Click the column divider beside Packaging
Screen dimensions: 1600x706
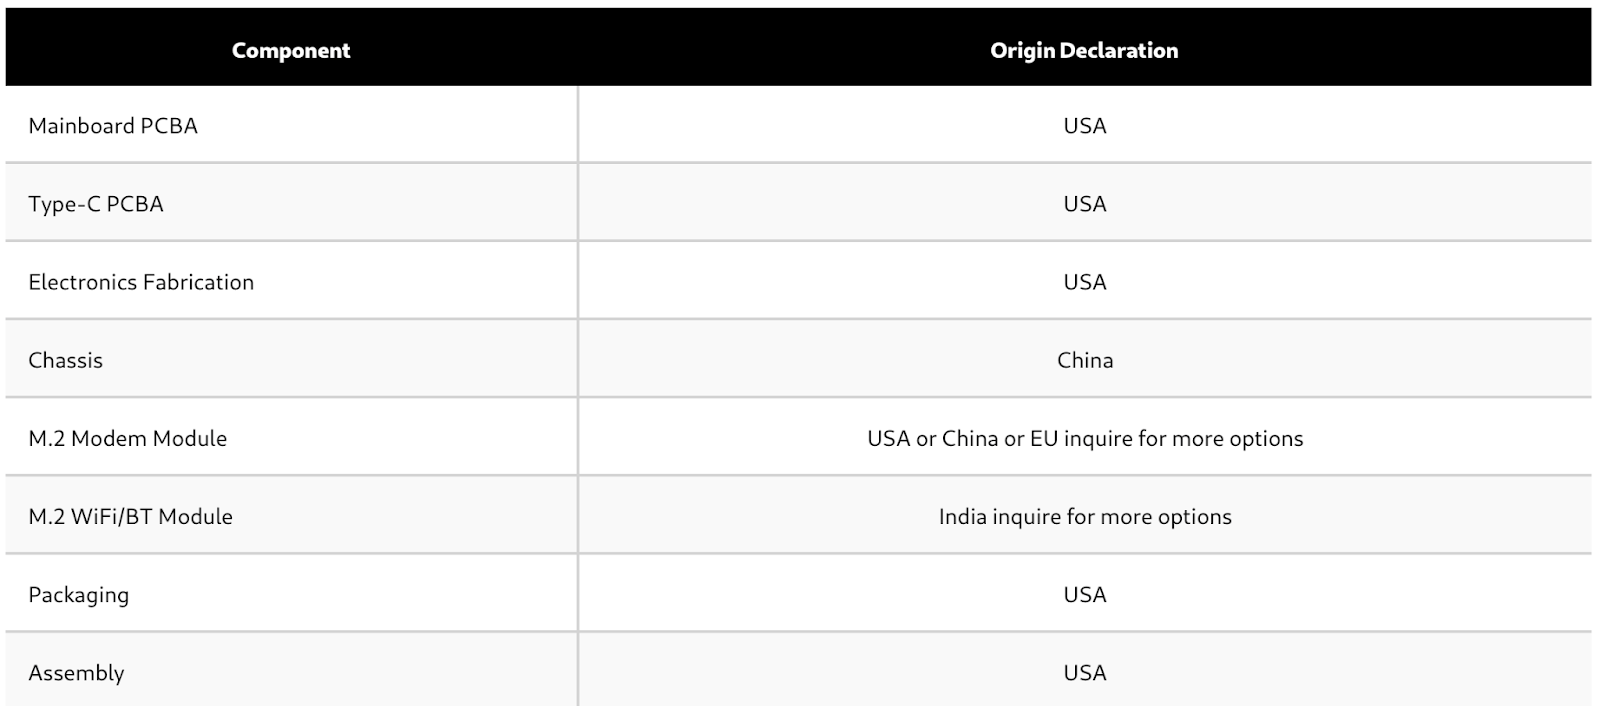pyautogui.click(x=578, y=594)
